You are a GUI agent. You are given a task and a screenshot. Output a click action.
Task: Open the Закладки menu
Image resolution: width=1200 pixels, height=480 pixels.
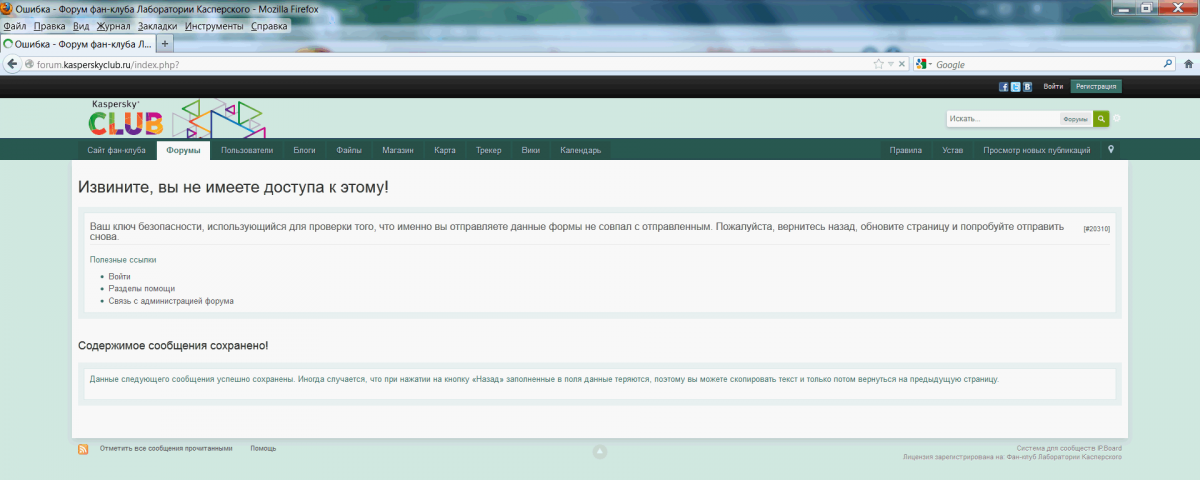coord(158,26)
